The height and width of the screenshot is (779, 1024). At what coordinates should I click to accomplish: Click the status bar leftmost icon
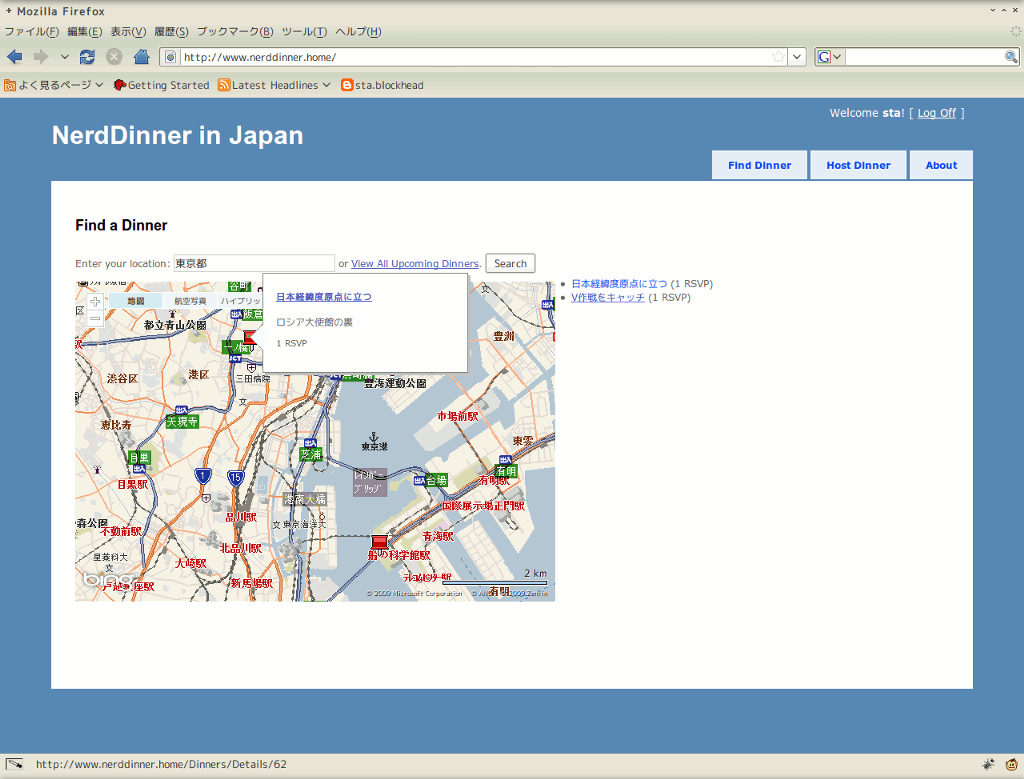click(x=14, y=764)
